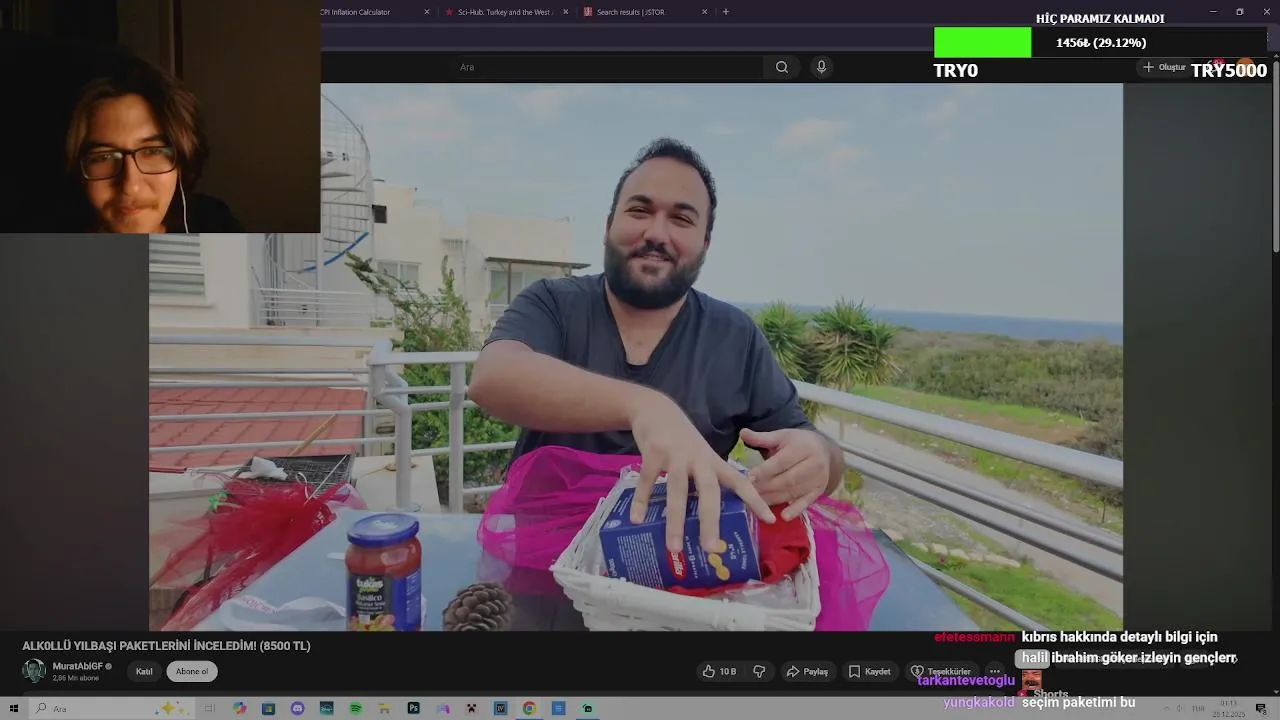Image resolution: width=1280 pixels, height=720 pixels.
Task: Activate voice search microphone icon
Action: 821,67
